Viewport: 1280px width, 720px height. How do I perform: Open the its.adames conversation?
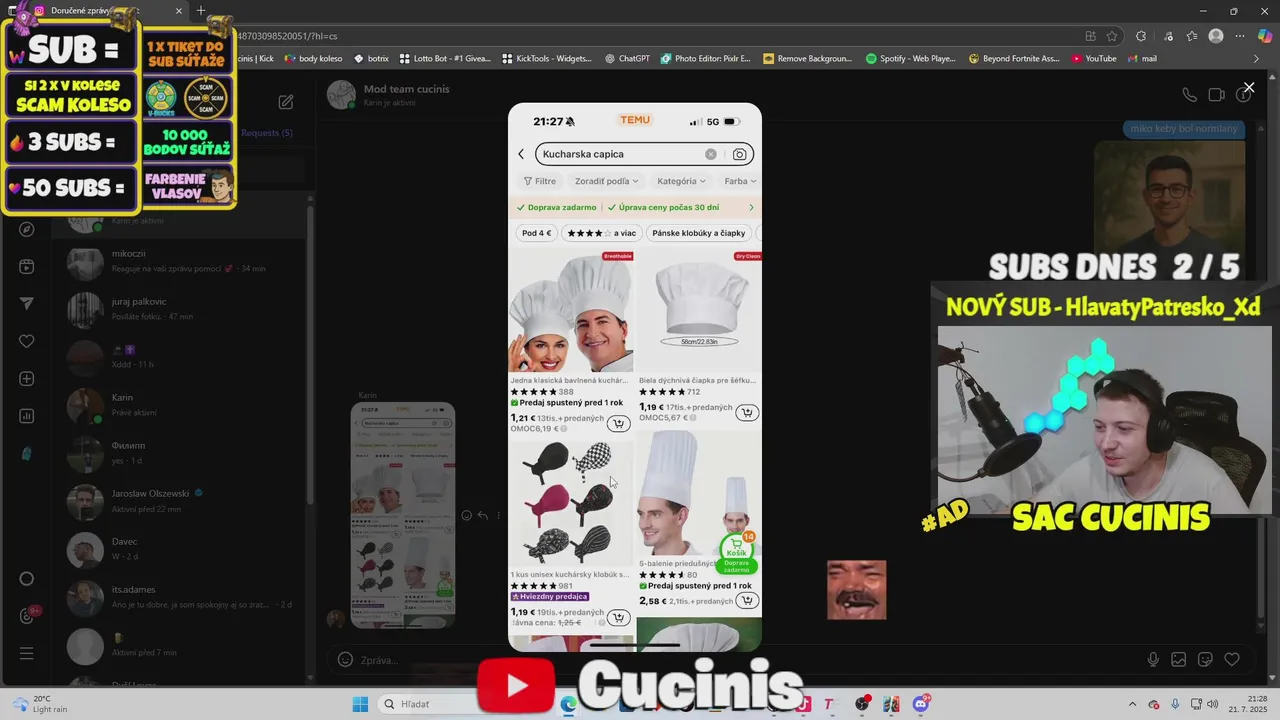coord(183,597)
